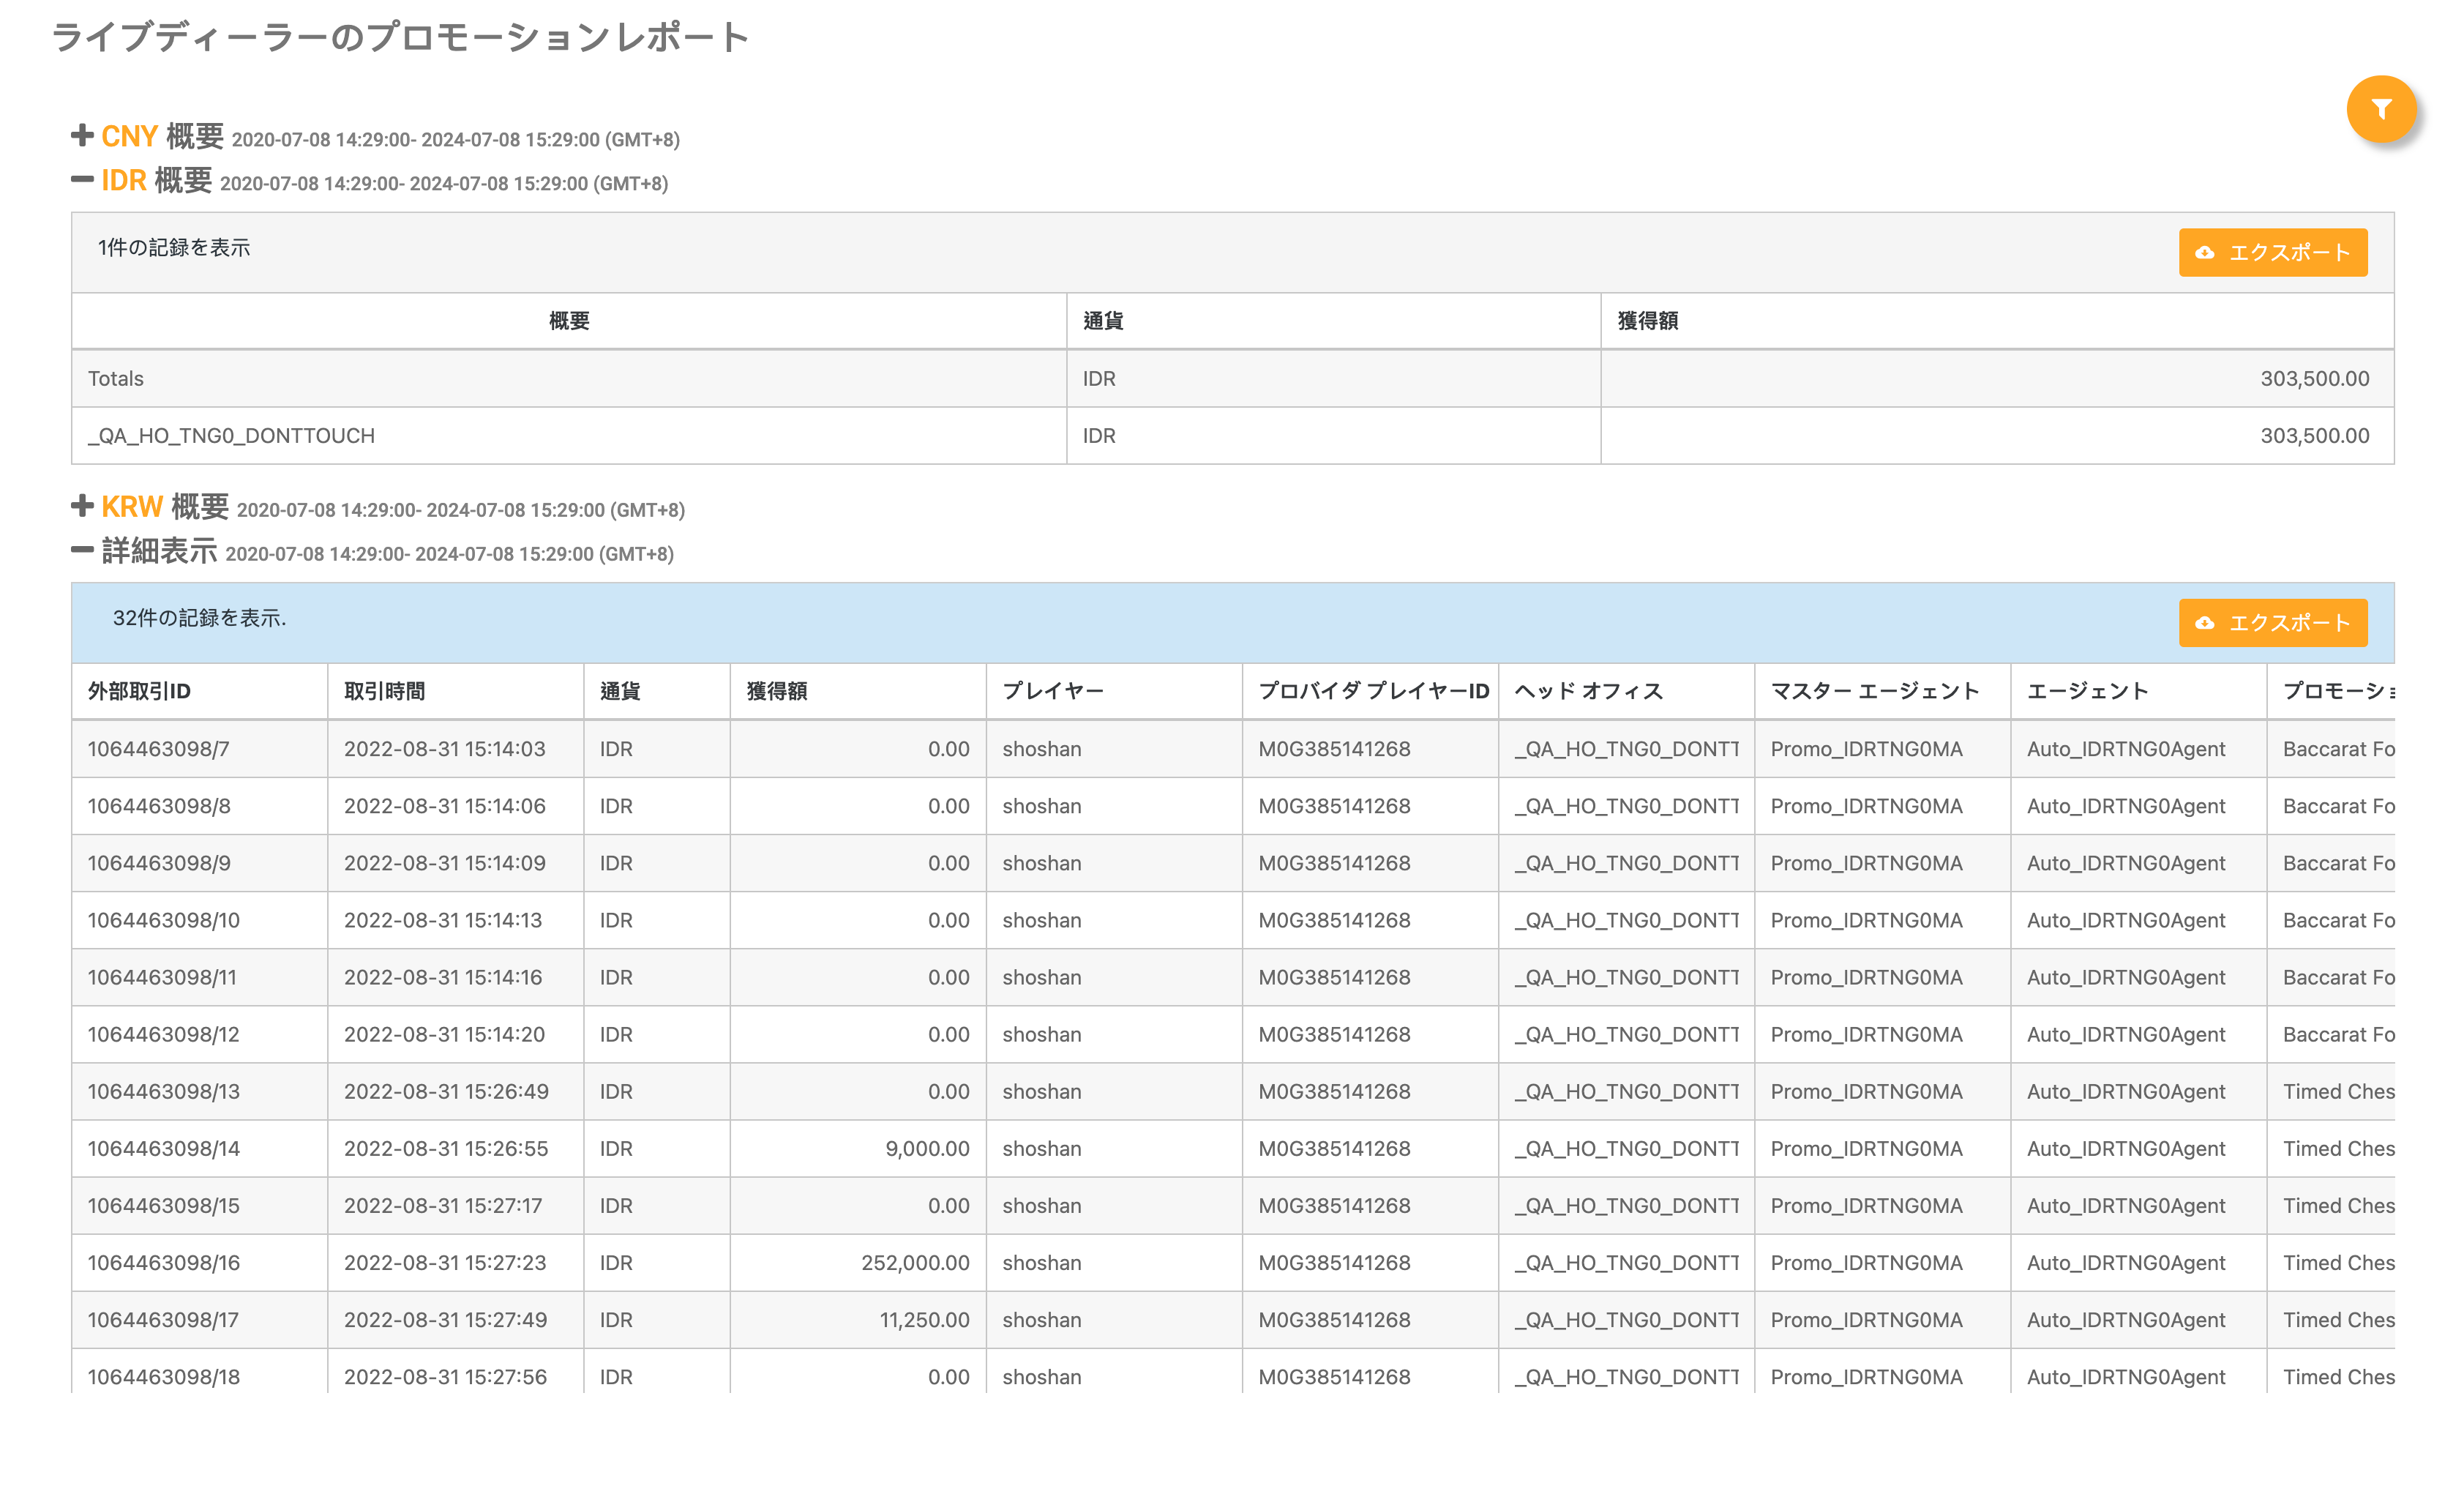2464x1505 pixels.
Task: Click the plus icon next to CNY 概要
Action: coord(81,135)
